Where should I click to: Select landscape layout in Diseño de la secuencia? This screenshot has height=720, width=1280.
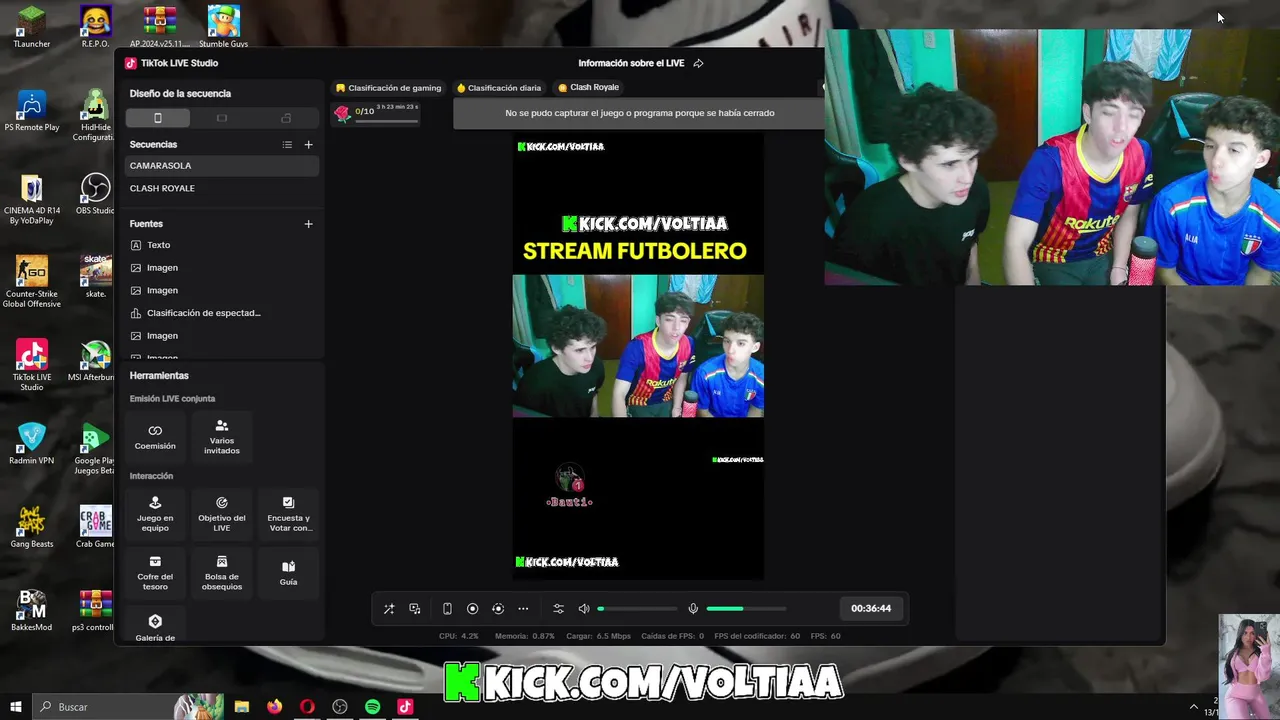222,118
